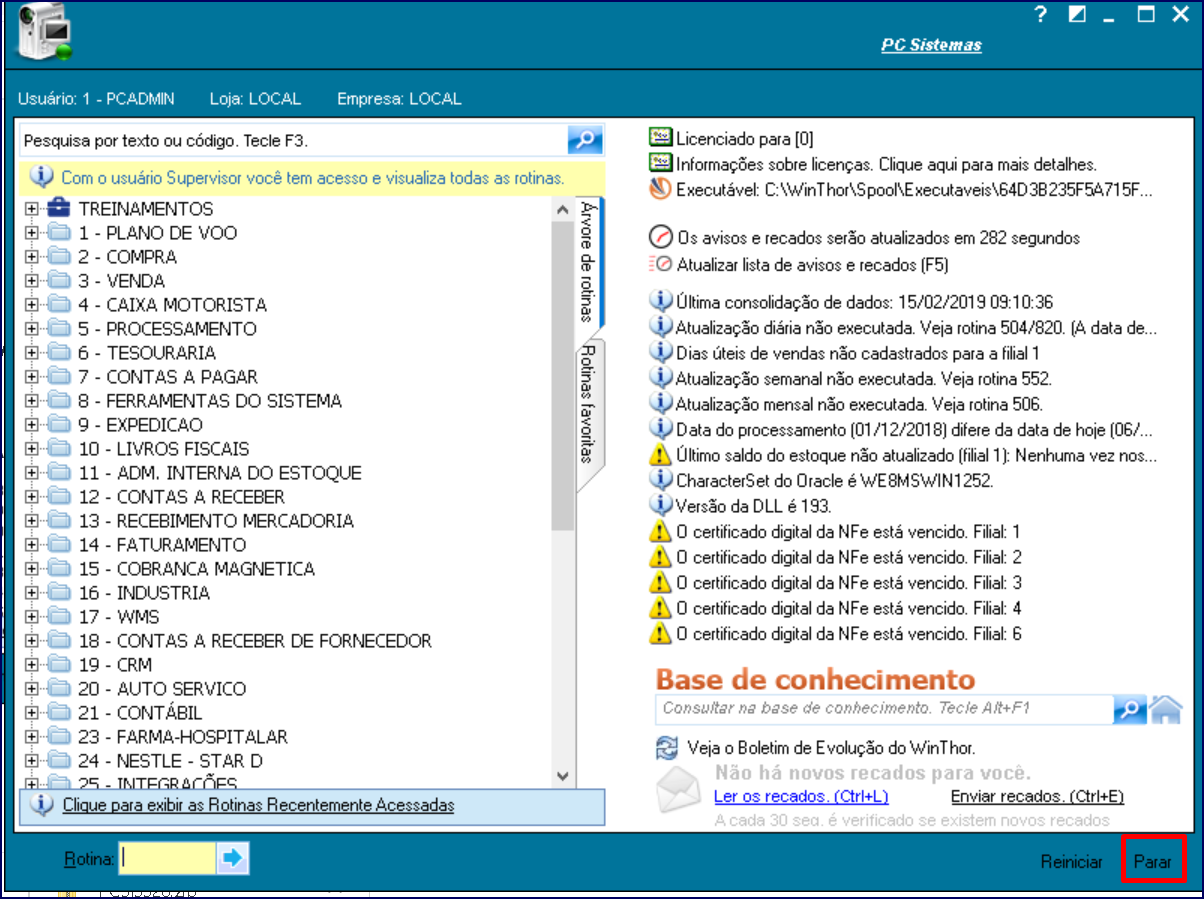Image resolution: width=1204 pixels, height=899 pixels.
Task: Click the refresh icon for Atualizar lista de avisos
Action: pyautogui.click(x=660, y=265)
